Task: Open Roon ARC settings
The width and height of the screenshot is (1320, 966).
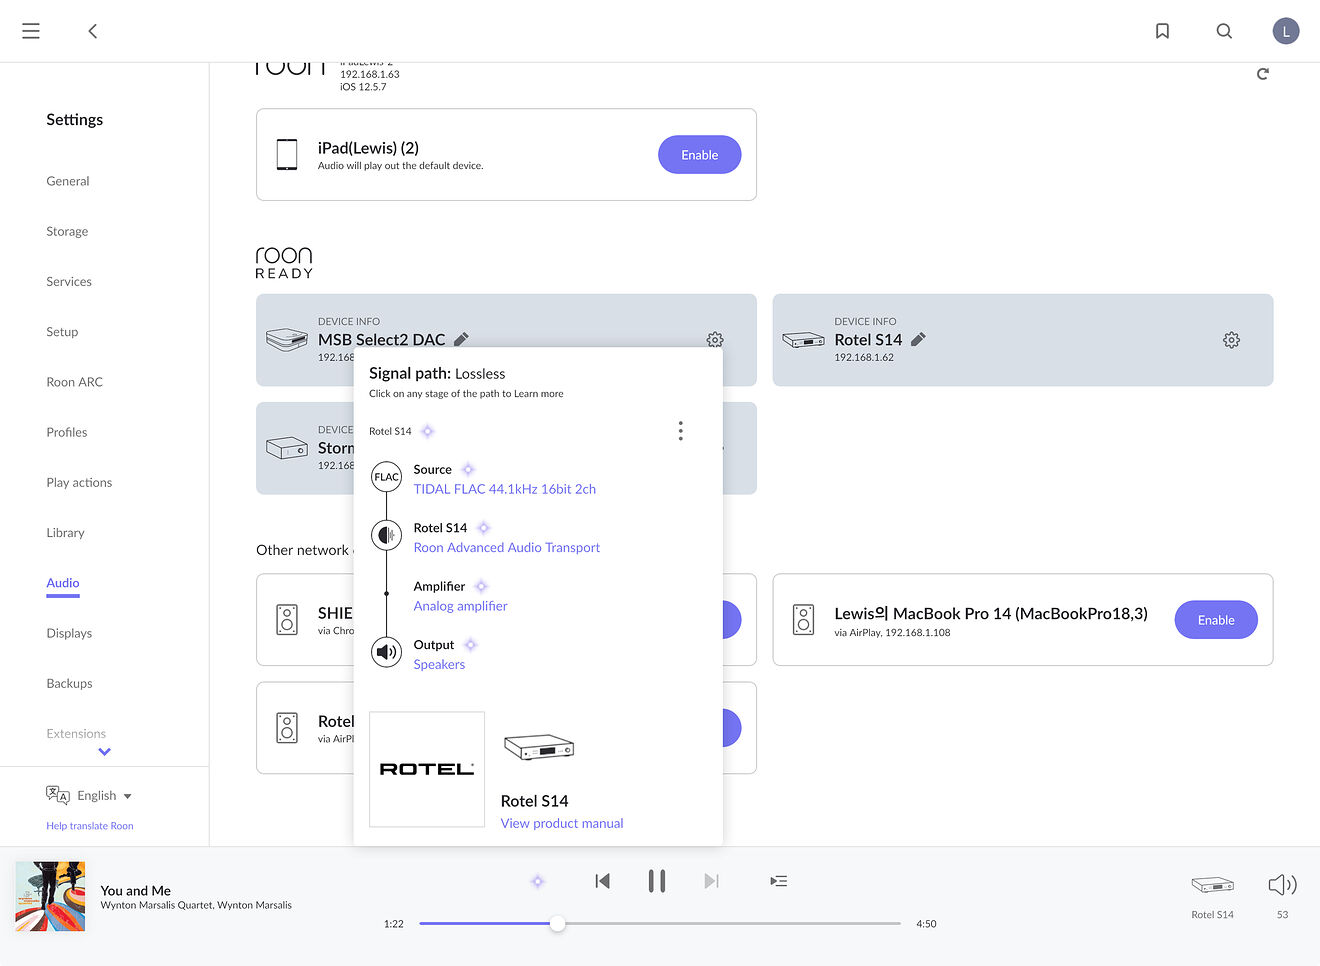Action: tap(75, 382)
